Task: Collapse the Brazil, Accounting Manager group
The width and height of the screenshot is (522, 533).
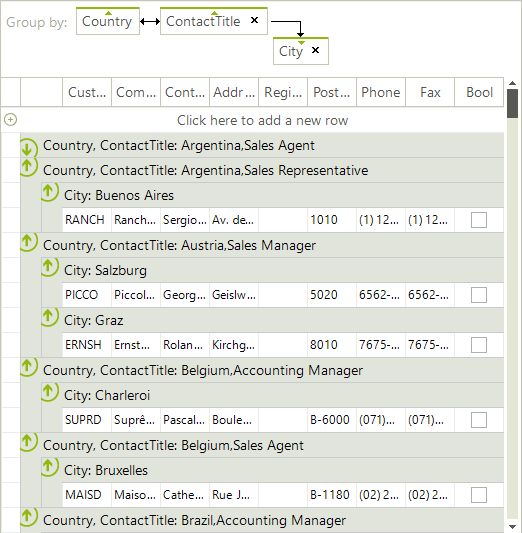Action: click(x=28, y=517)
